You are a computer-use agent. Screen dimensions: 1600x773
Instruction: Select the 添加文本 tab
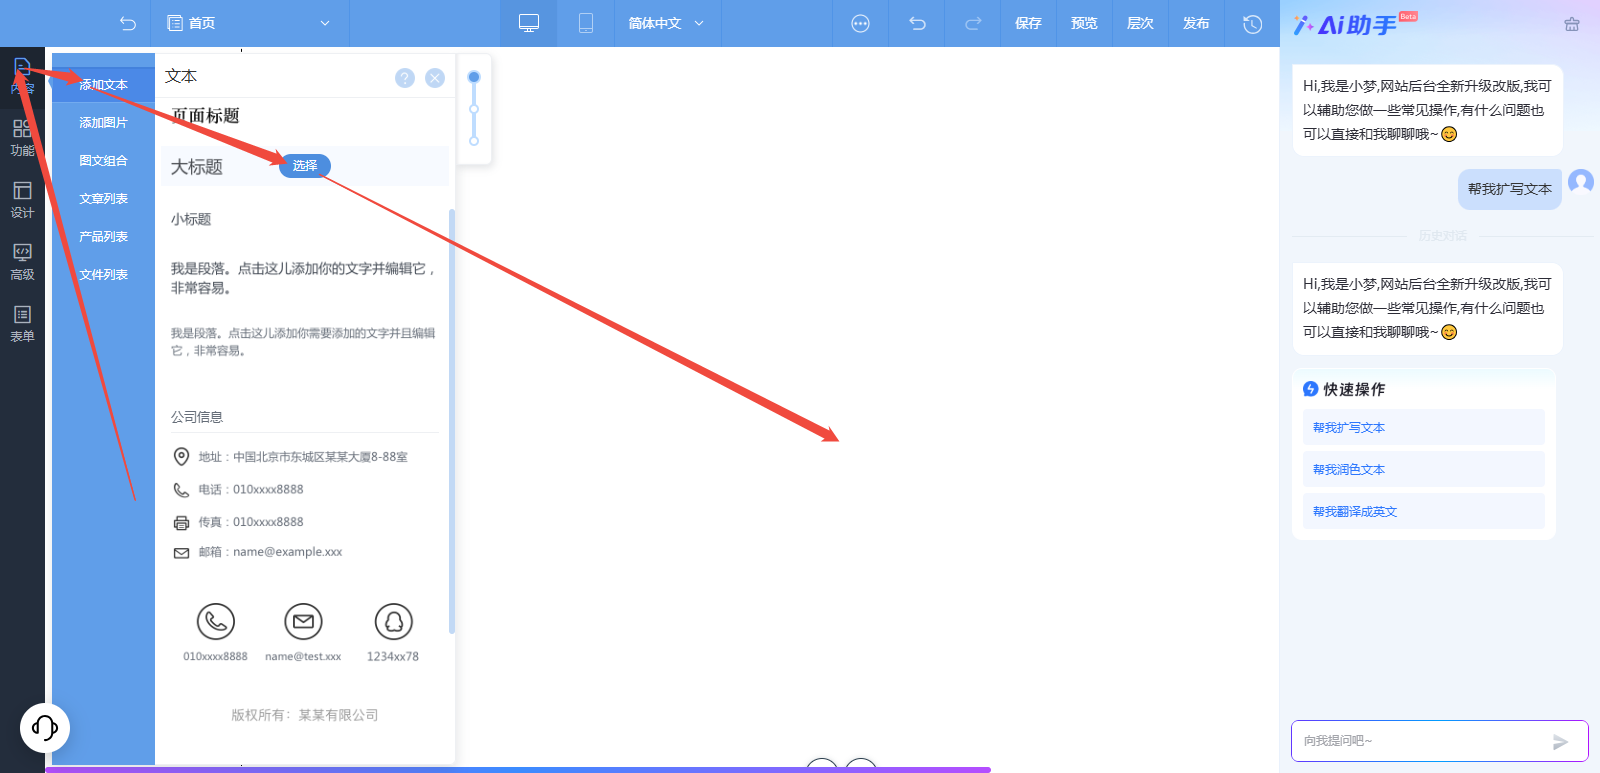click(103, 85)
